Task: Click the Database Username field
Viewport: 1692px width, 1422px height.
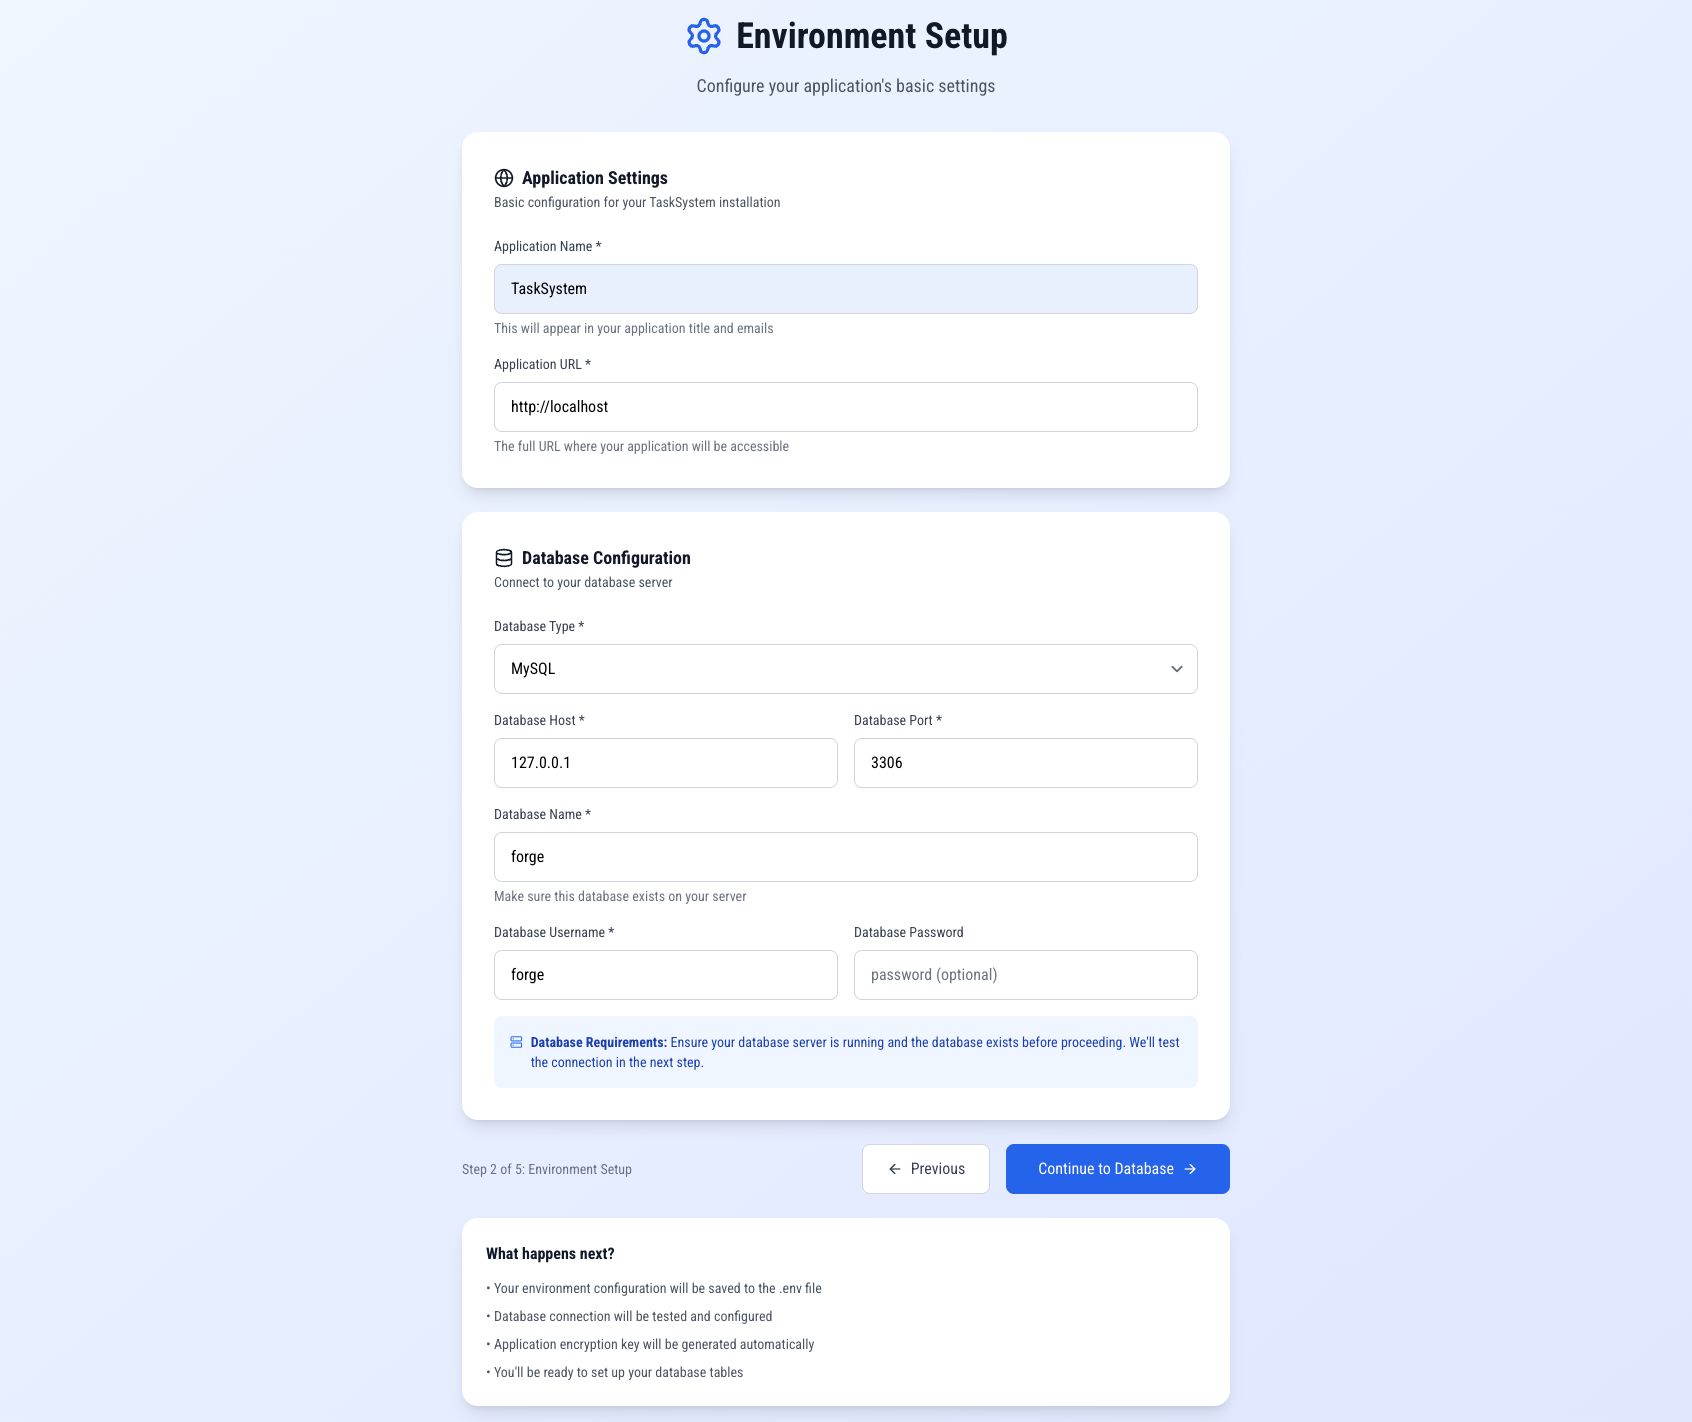Action: click(665, 975)
